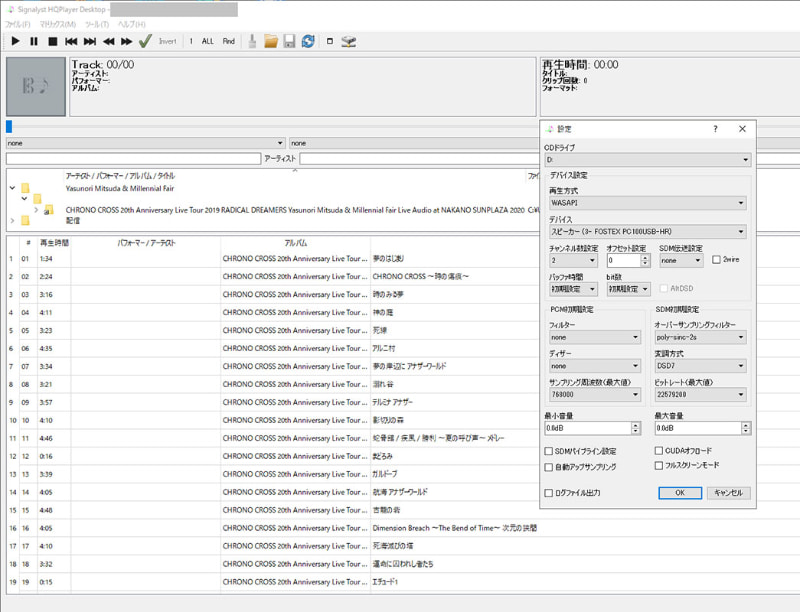Viewport: 800px width, 612px height.
Task: Click the left search input field
Action: click(133, 159)
